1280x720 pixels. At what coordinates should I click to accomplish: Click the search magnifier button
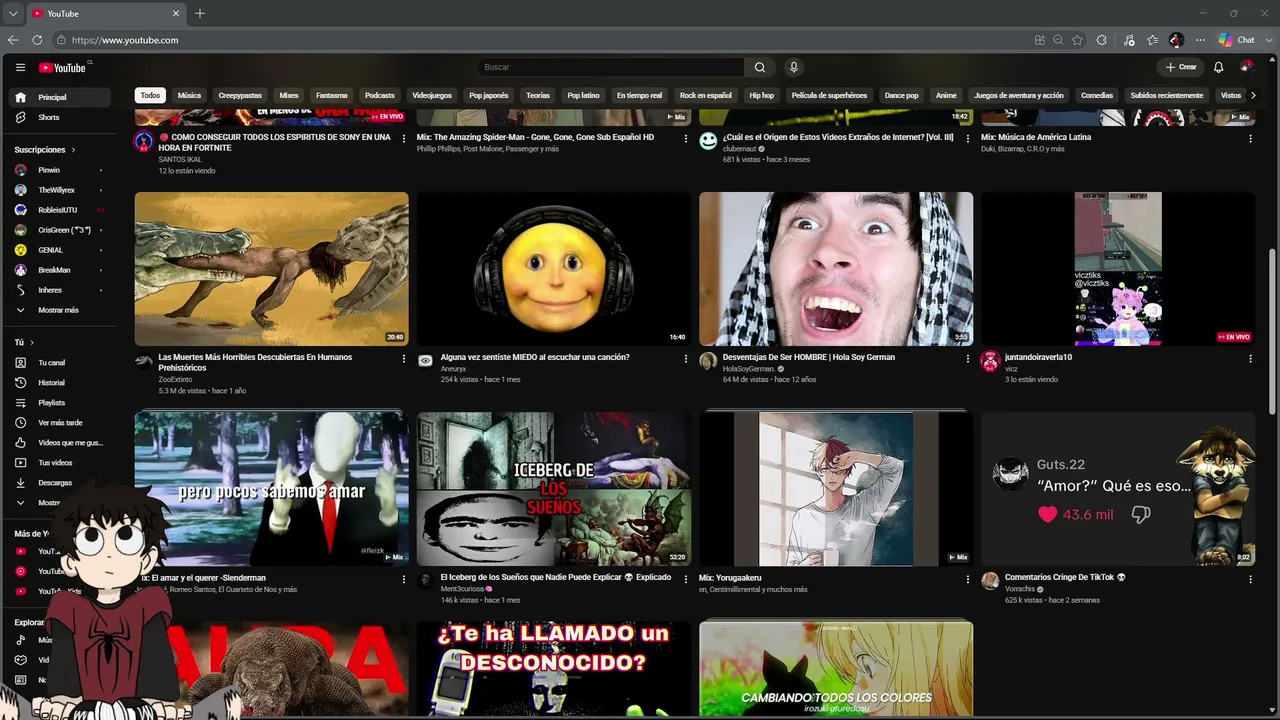[x=760, y=67]
